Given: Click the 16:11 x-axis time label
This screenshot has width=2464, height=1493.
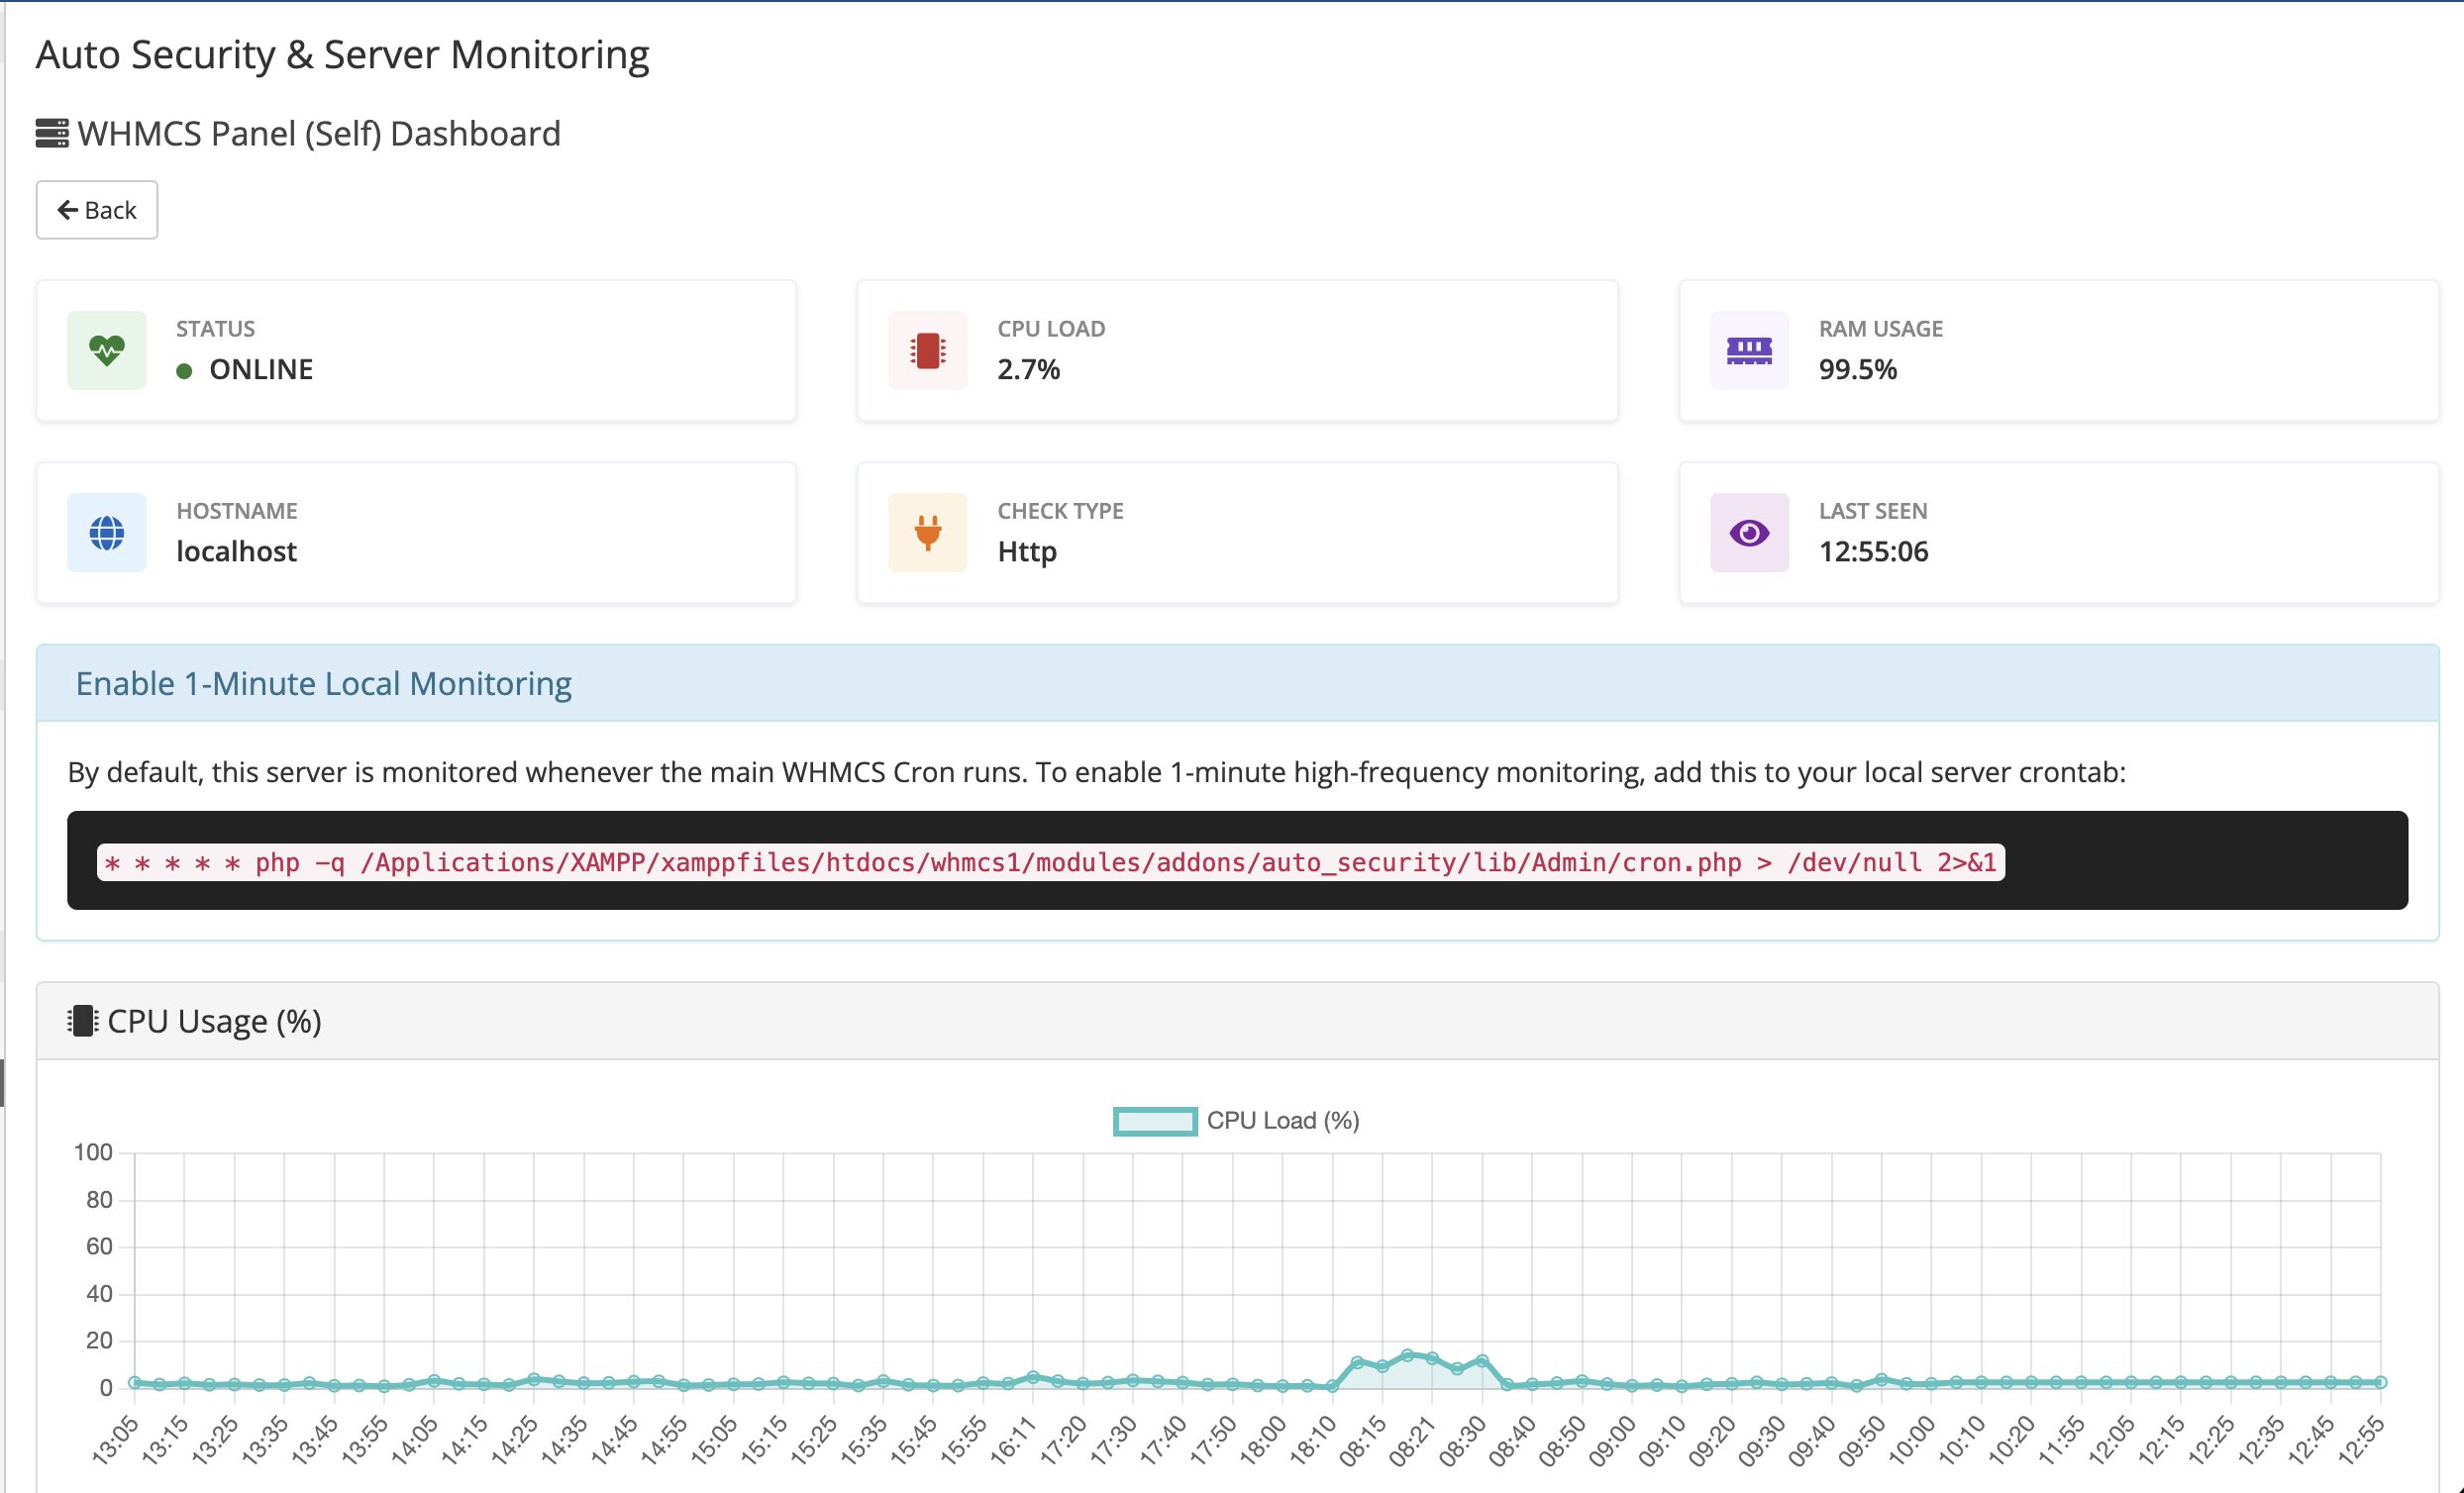Looking at the screenshot, I should click(1014, 1440).
